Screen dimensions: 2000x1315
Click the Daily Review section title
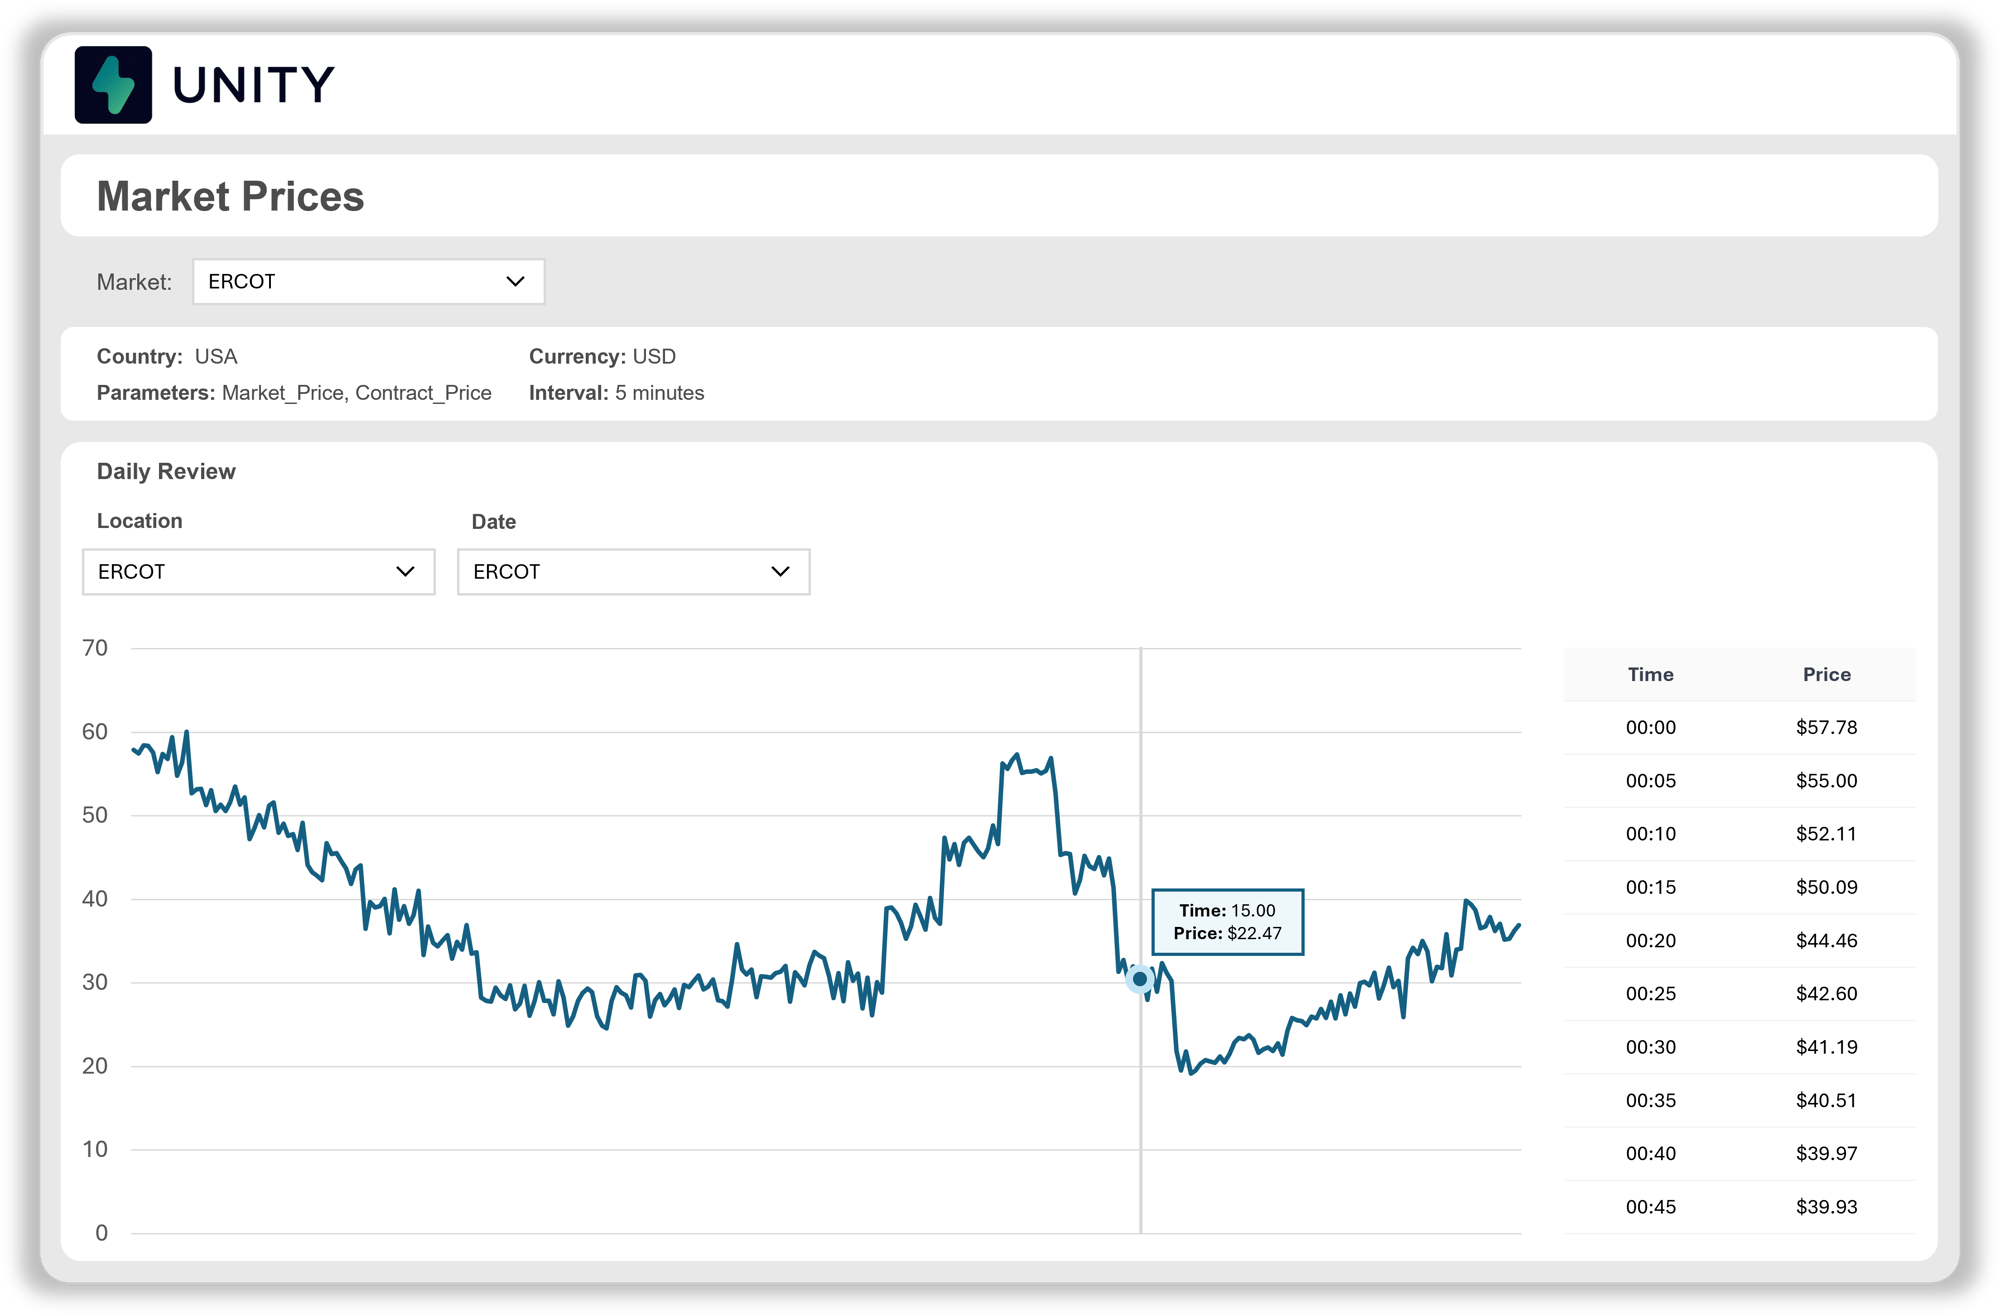[x=166, y=472]
